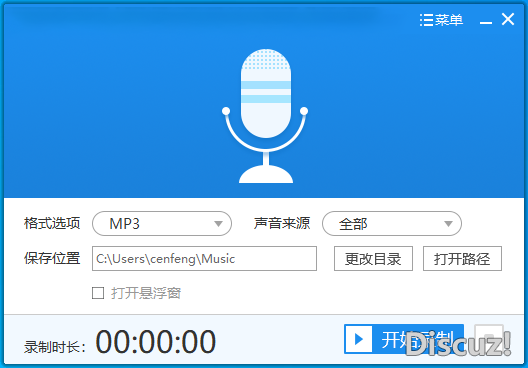Click the large microphone graphic
Image resolution: width=528 pixels, height=368 pixels.
(x=265, y=116)
